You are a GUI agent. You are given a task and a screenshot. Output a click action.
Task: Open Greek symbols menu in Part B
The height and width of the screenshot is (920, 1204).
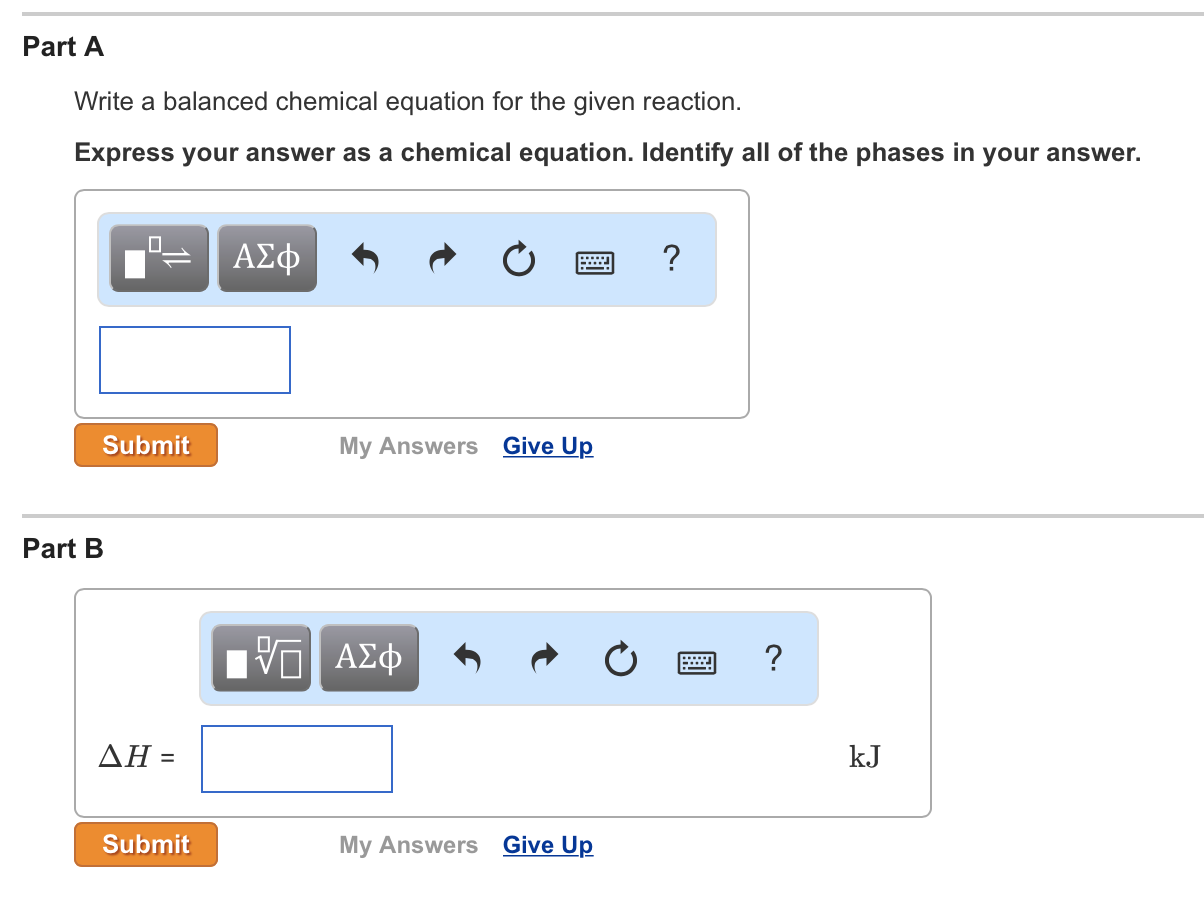pos(369,658)
